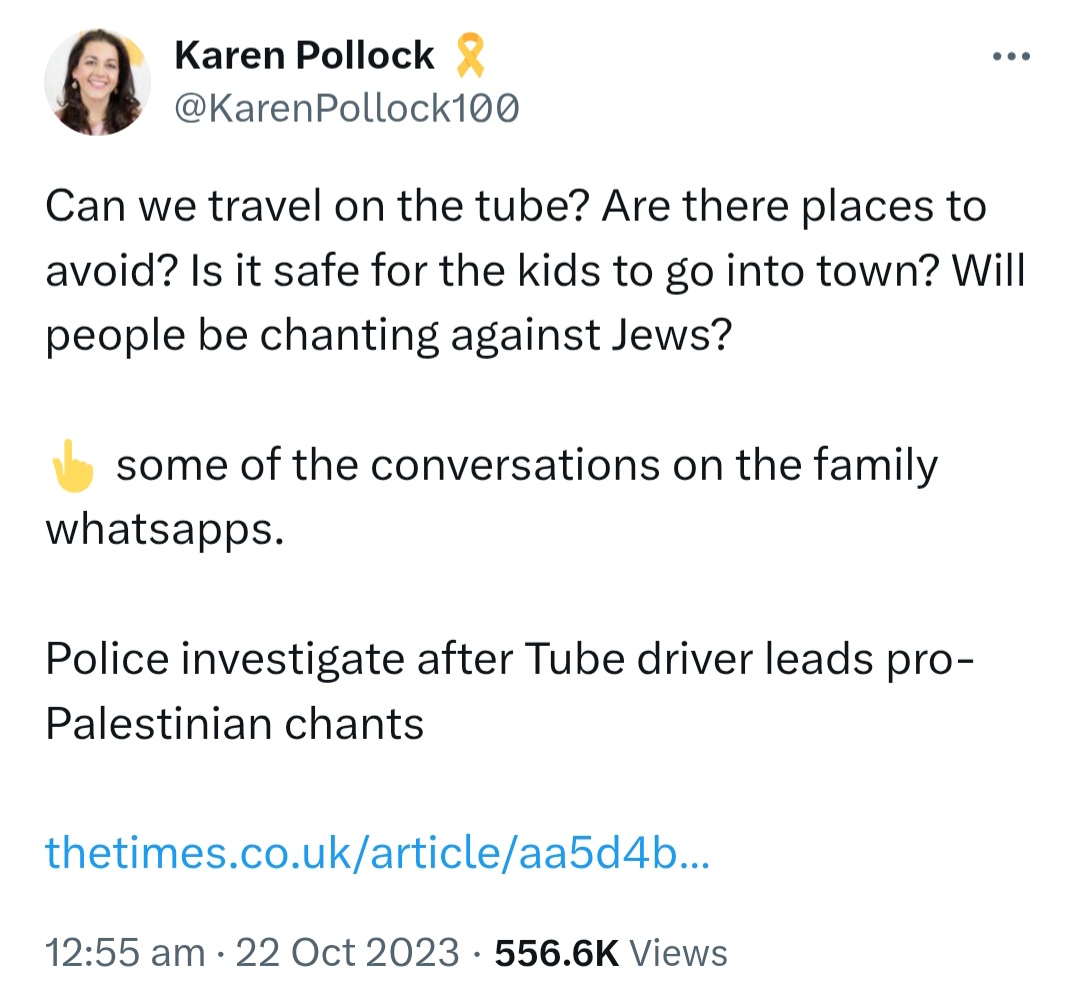The width and height of the screenshot is (1080, 1000).
Task: Click the 556.6K view count
Action: tap(557, 952)
